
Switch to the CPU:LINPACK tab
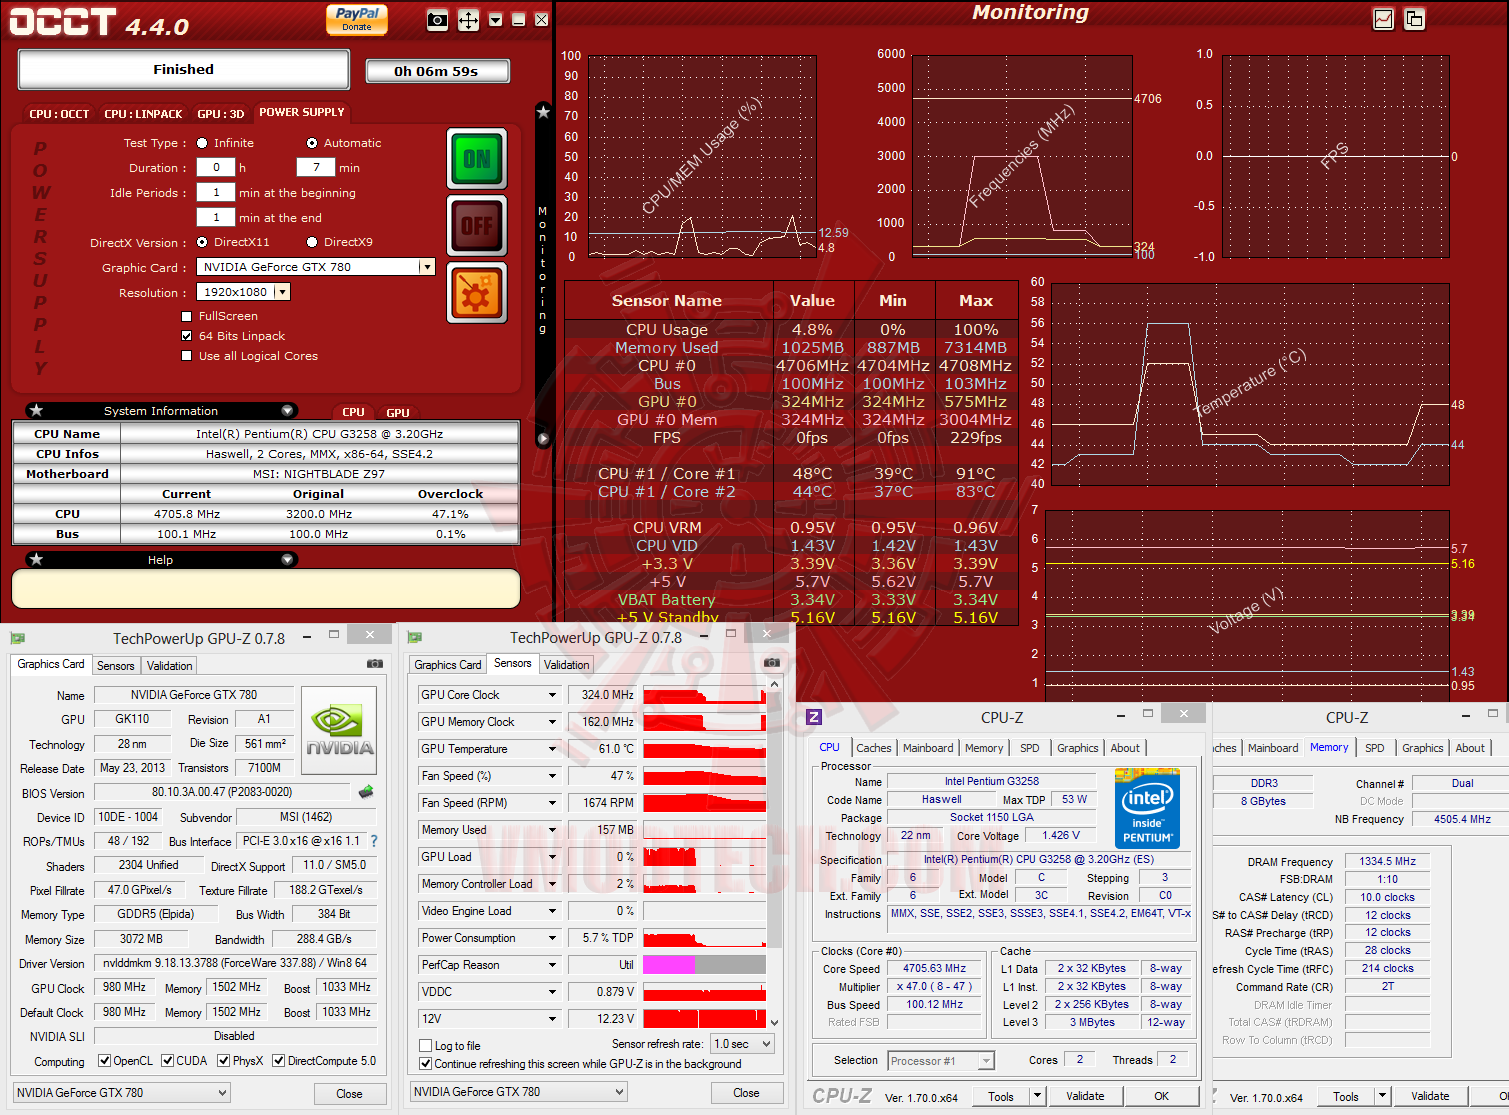[x=143, y=114]
